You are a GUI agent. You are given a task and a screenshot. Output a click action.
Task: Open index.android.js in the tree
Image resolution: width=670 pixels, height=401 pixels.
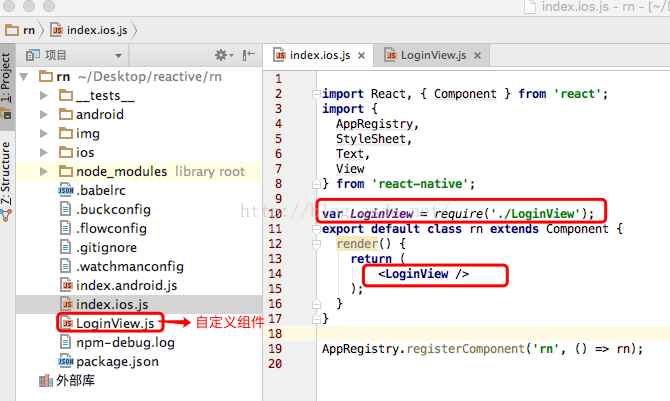[x=126, y=286]
